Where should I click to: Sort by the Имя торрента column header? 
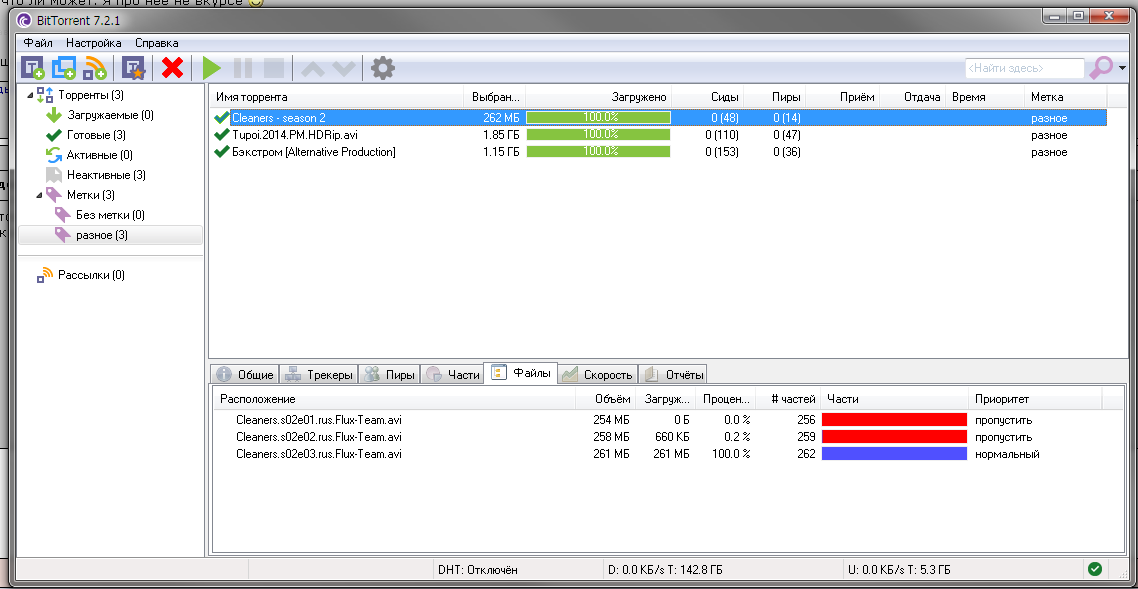pyautogui.click(x=337, y=97)
